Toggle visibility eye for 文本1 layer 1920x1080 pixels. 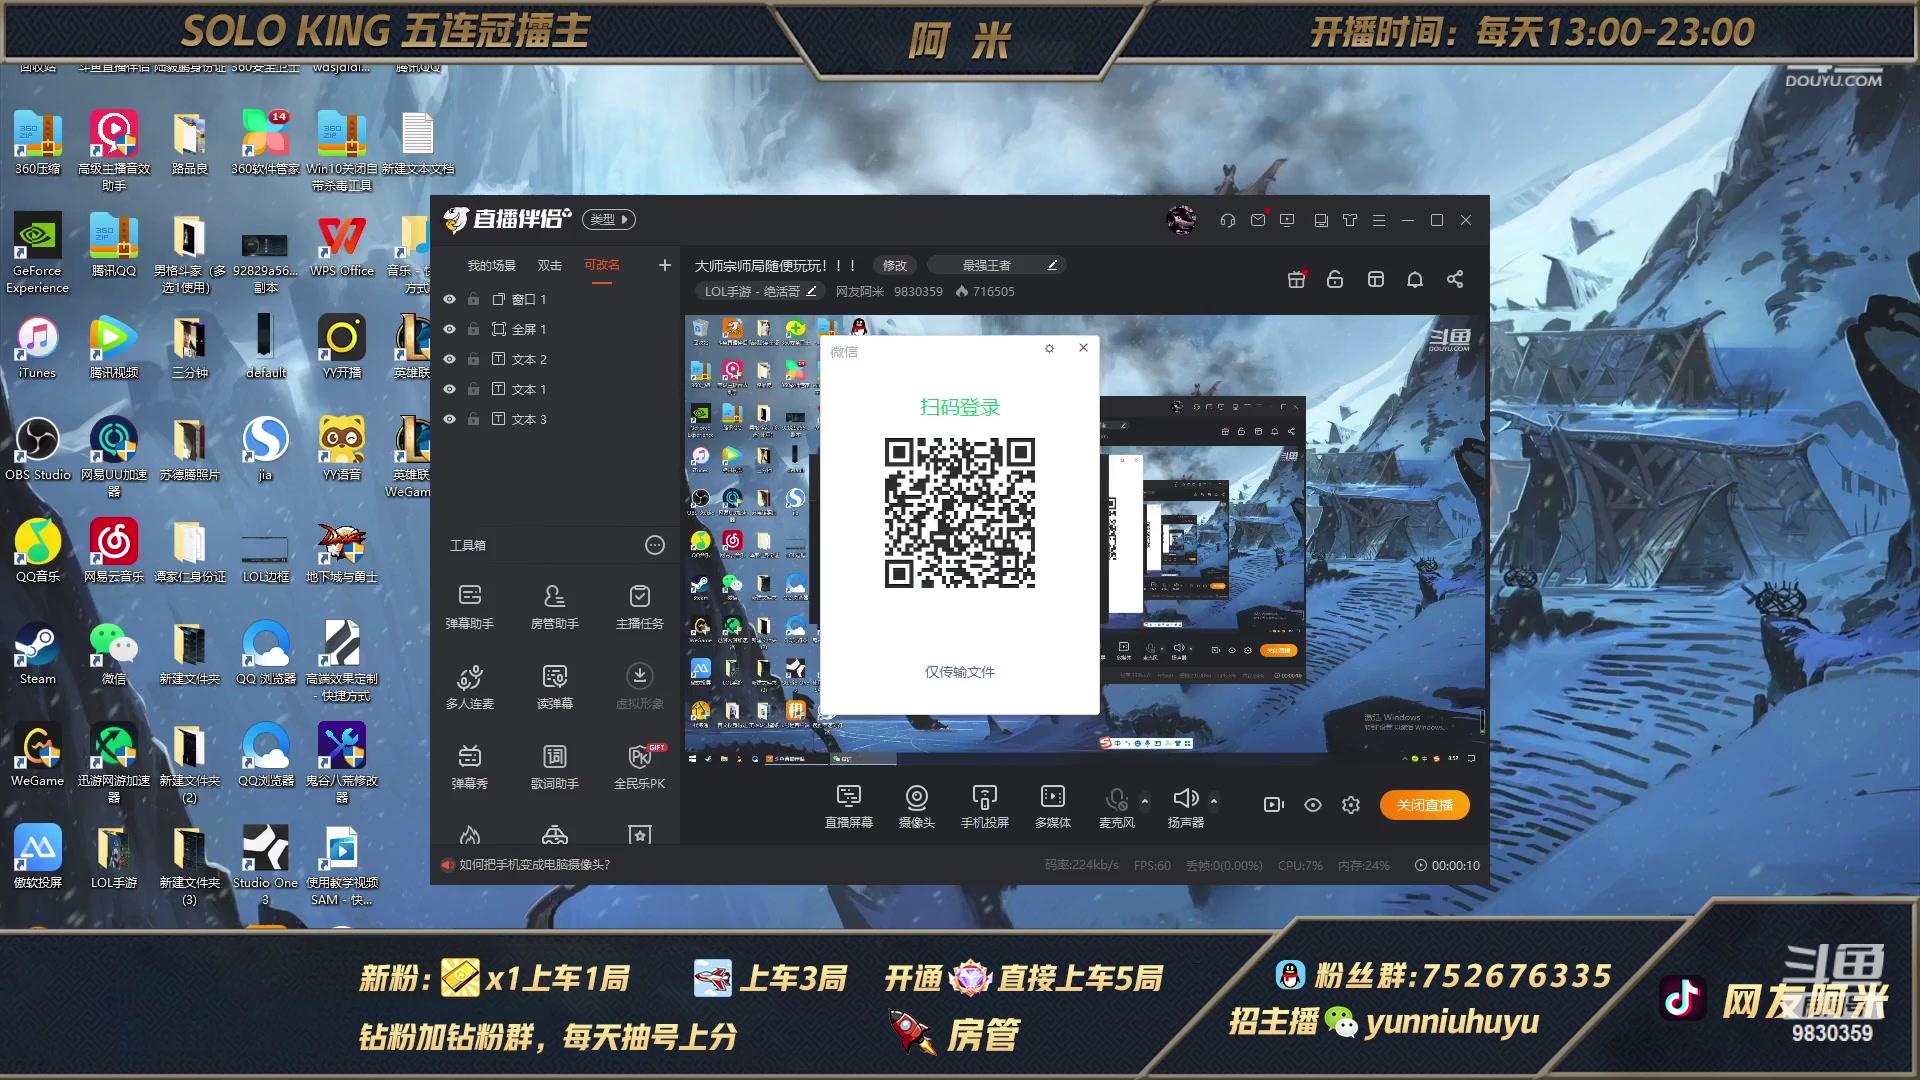point(448,389)
